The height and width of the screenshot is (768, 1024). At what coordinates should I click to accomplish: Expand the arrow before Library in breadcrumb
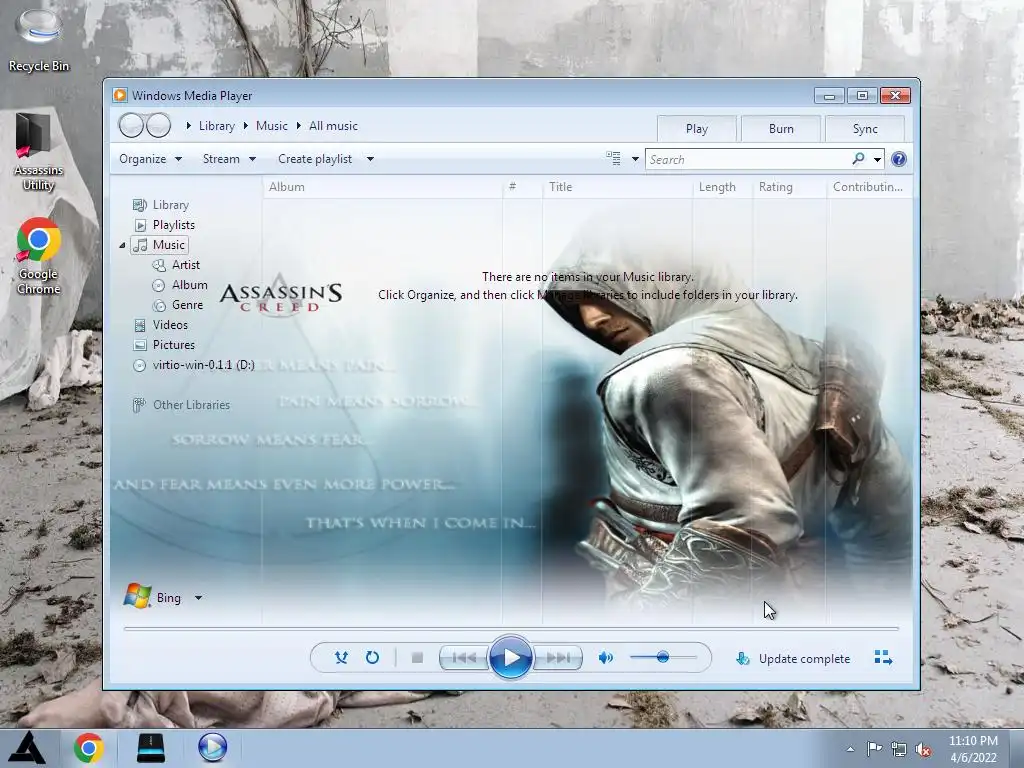click(188, 125)
